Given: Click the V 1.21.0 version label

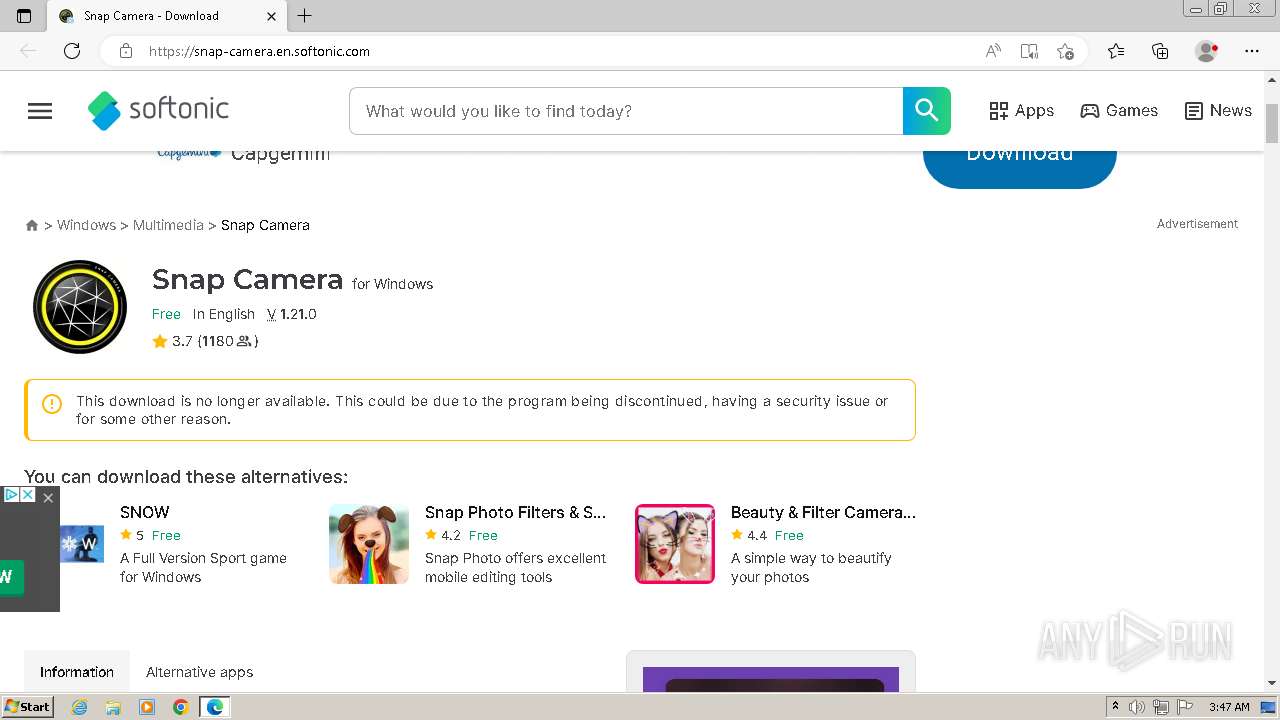Looking at the screenshot, I should (x=292, y=314).
